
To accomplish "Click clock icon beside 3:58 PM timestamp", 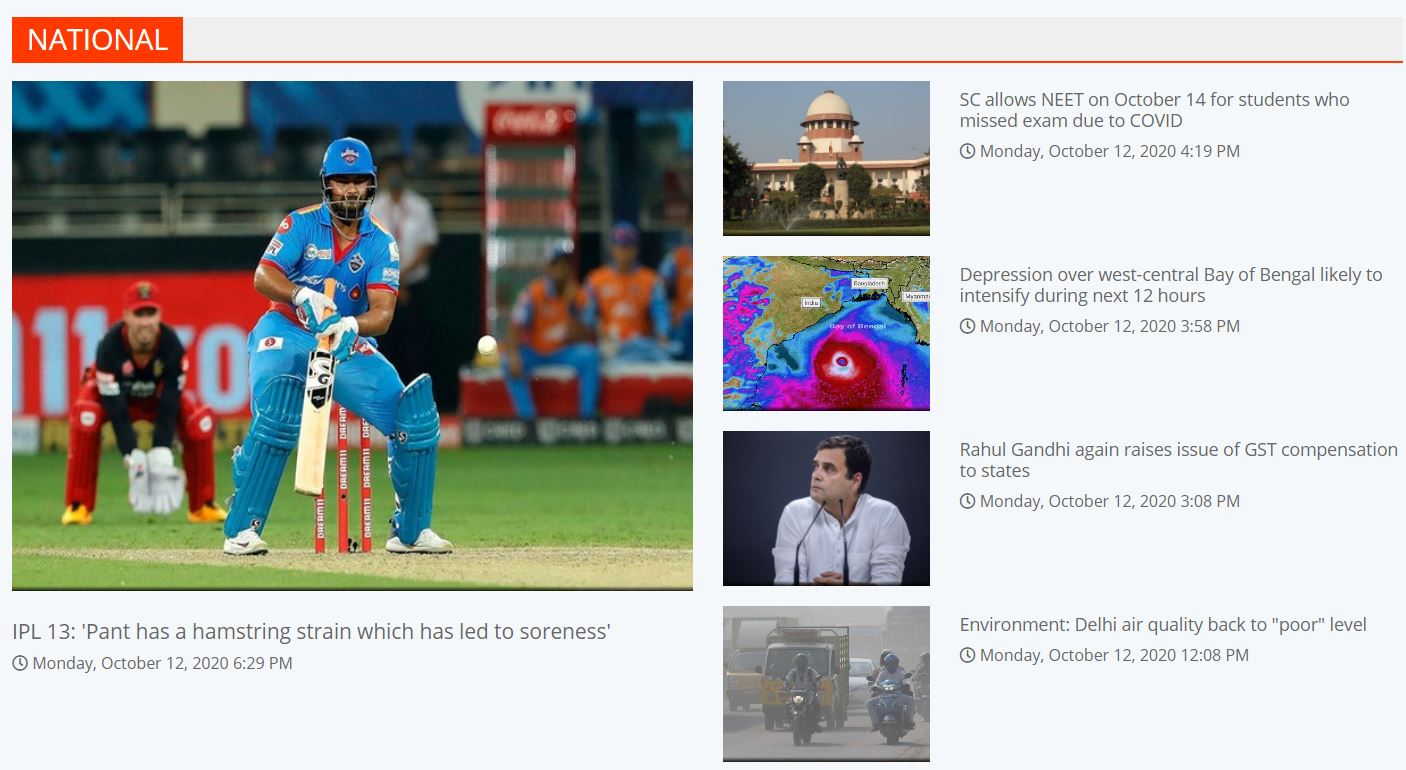I will 967,326.
